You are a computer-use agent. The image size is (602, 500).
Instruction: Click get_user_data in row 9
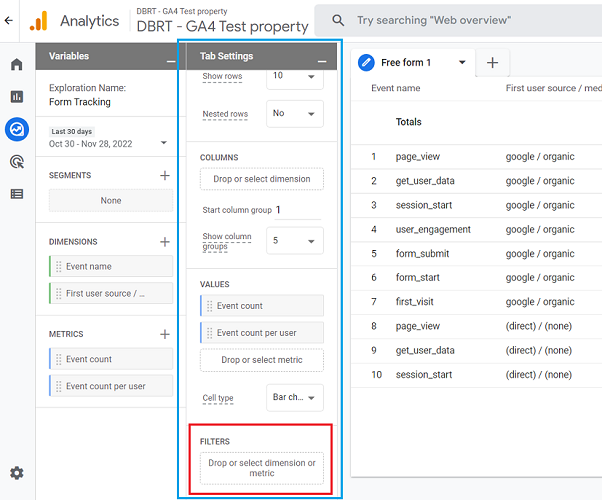pos(425,350)
